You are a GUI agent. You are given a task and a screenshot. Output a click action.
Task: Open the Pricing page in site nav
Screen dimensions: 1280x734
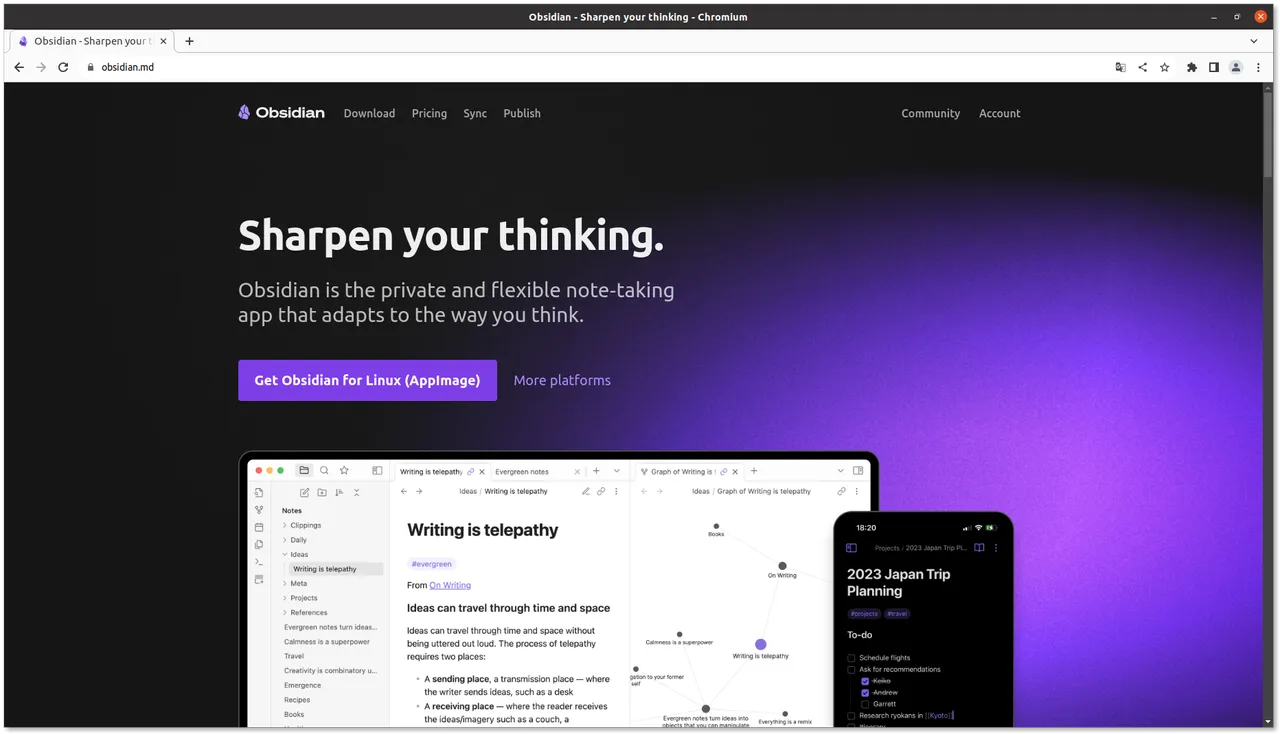(x=429, y=113)
